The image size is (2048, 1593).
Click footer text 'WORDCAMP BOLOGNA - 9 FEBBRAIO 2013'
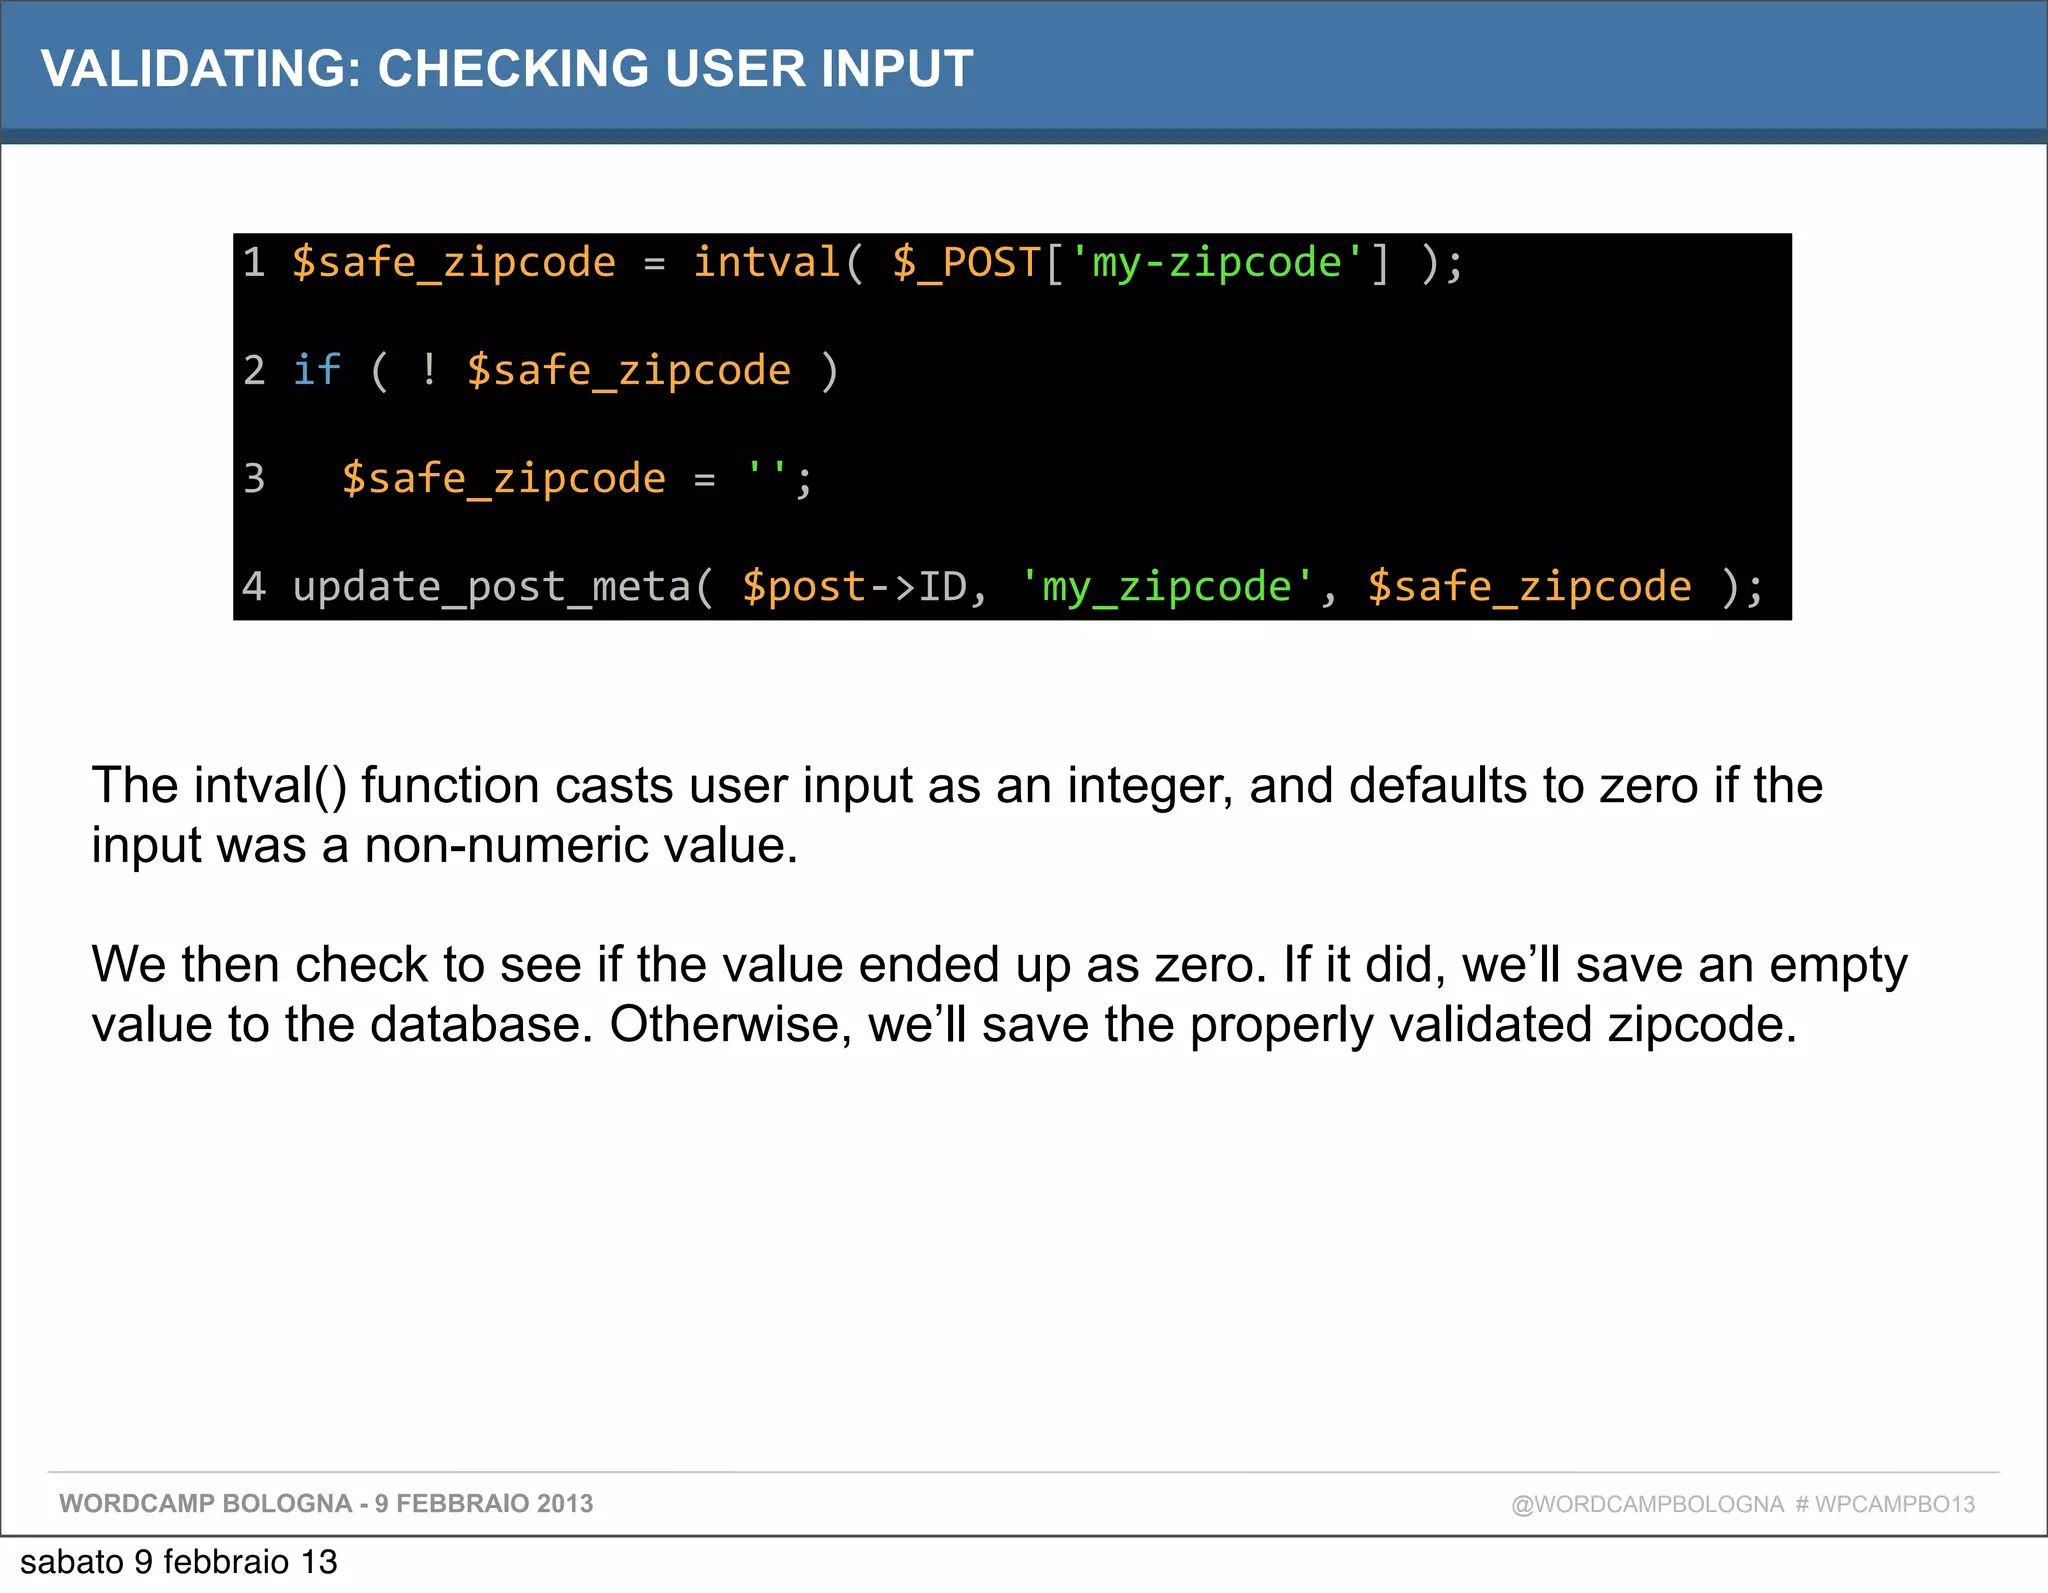(x=326, y=1504)
